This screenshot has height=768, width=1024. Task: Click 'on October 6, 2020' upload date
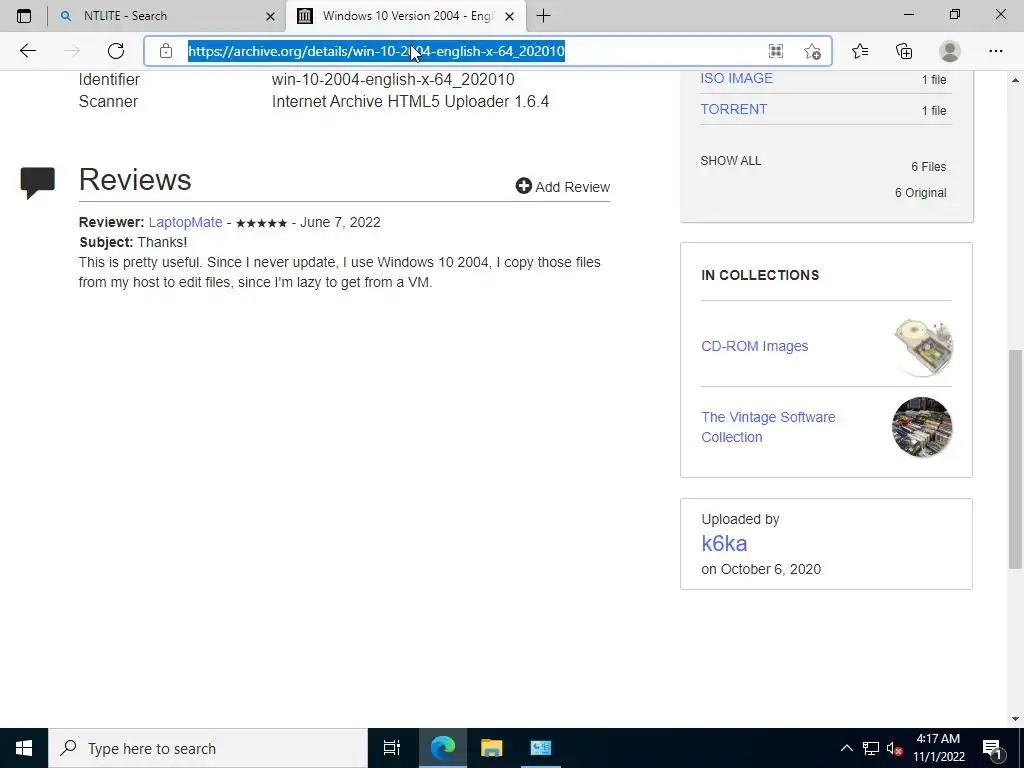(x=761, y=569)
